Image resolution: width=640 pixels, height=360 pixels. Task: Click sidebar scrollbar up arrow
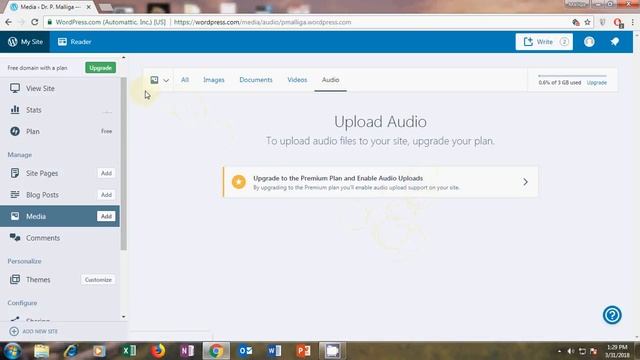pyautogui.click(x=124, y=58)
